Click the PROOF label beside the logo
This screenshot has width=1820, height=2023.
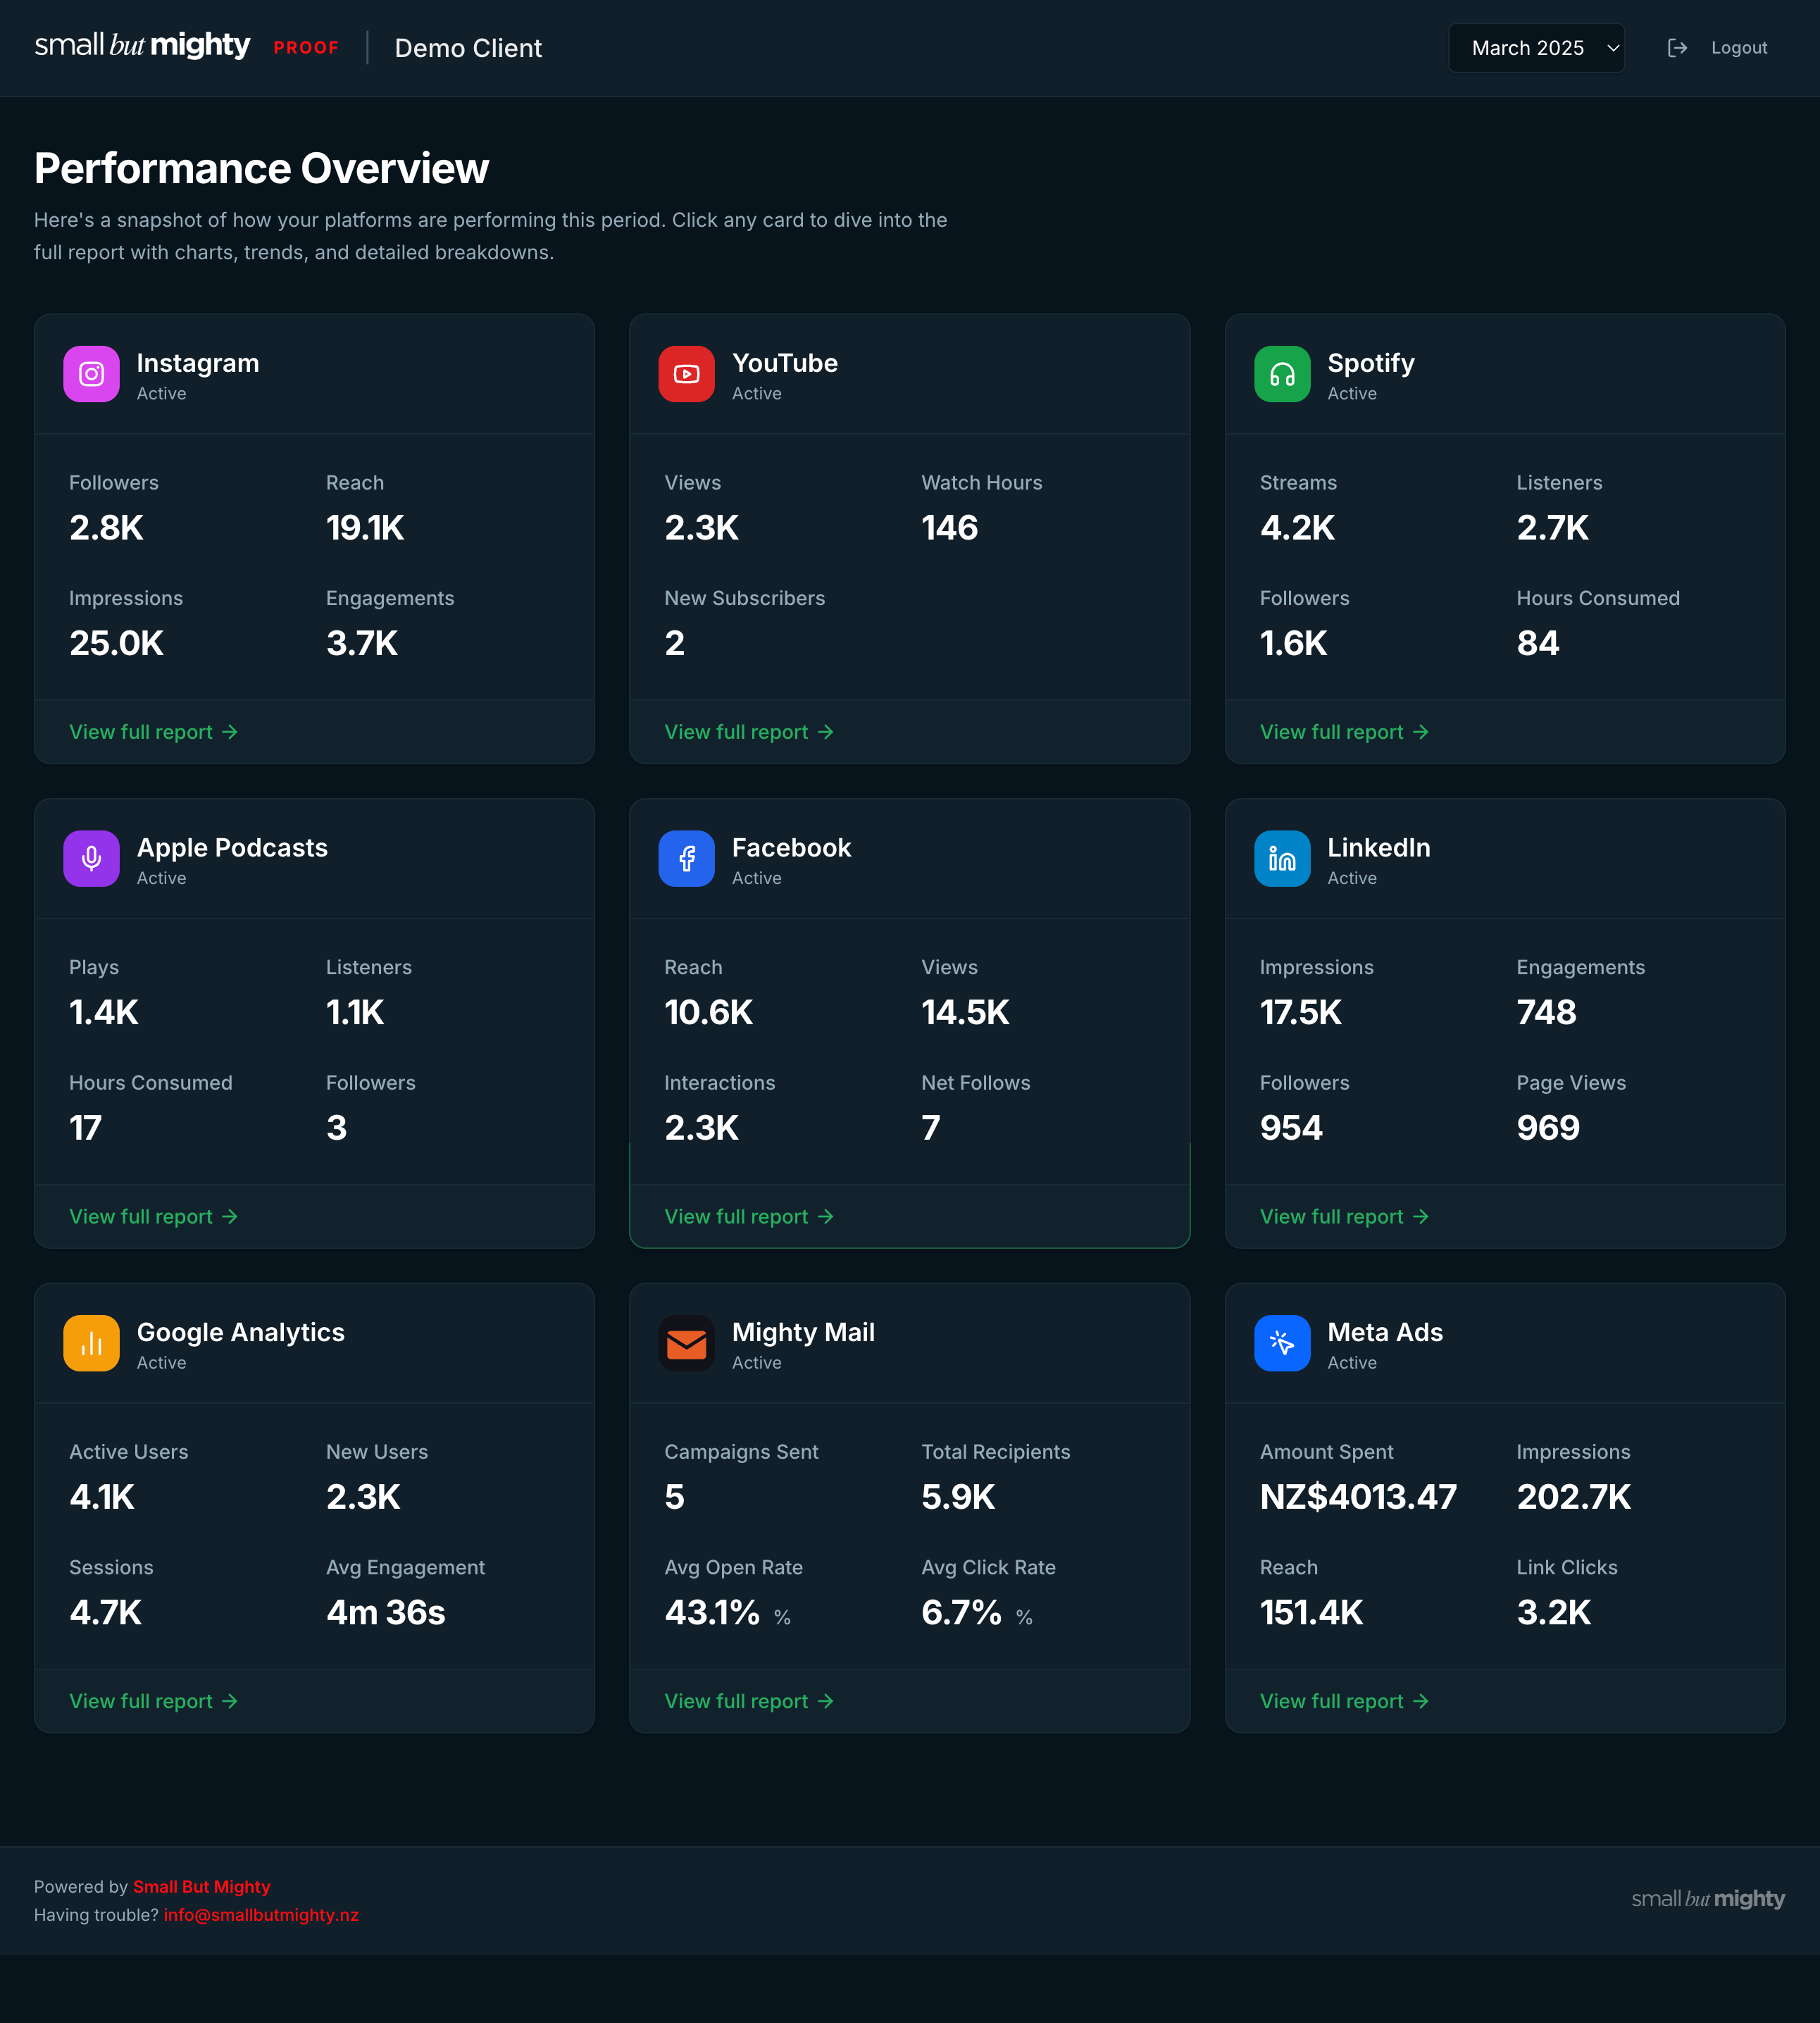(x=306, y=48)
